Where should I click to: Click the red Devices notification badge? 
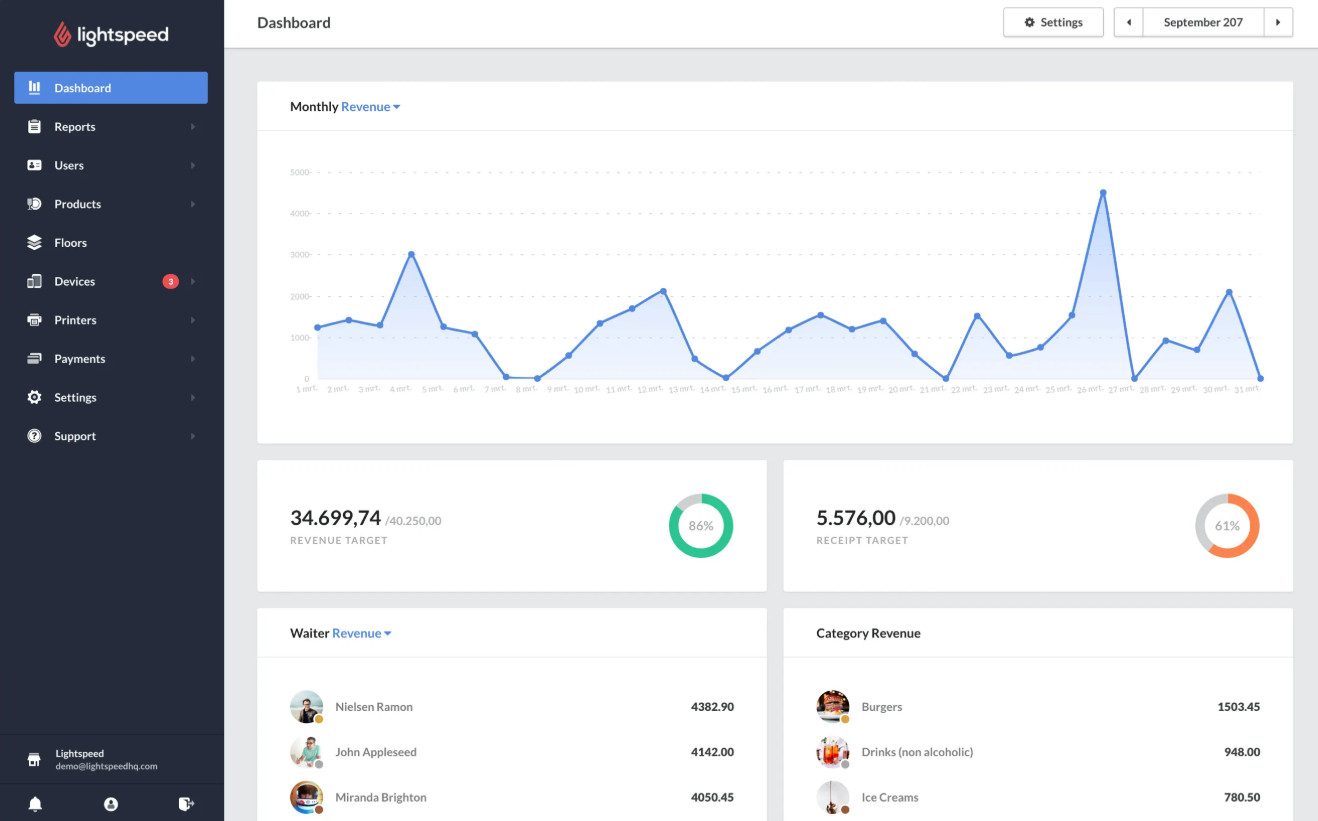pyautogui.click(x=171, y=282)
